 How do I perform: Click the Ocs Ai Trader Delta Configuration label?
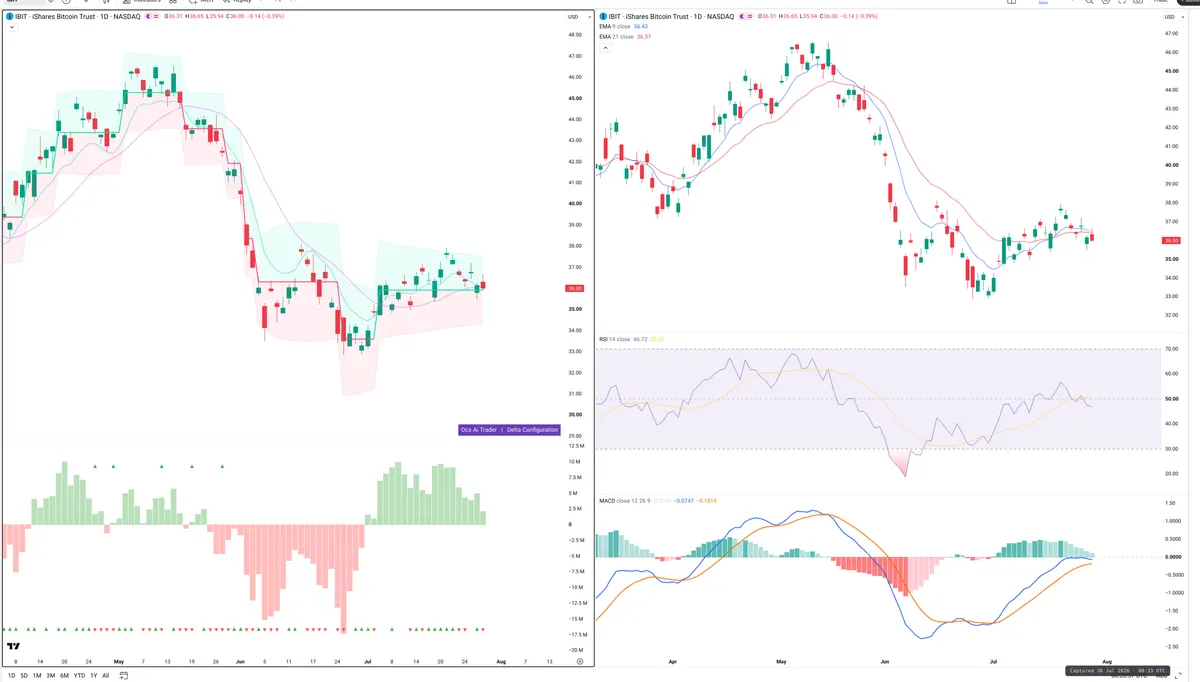tap(509, 429)
